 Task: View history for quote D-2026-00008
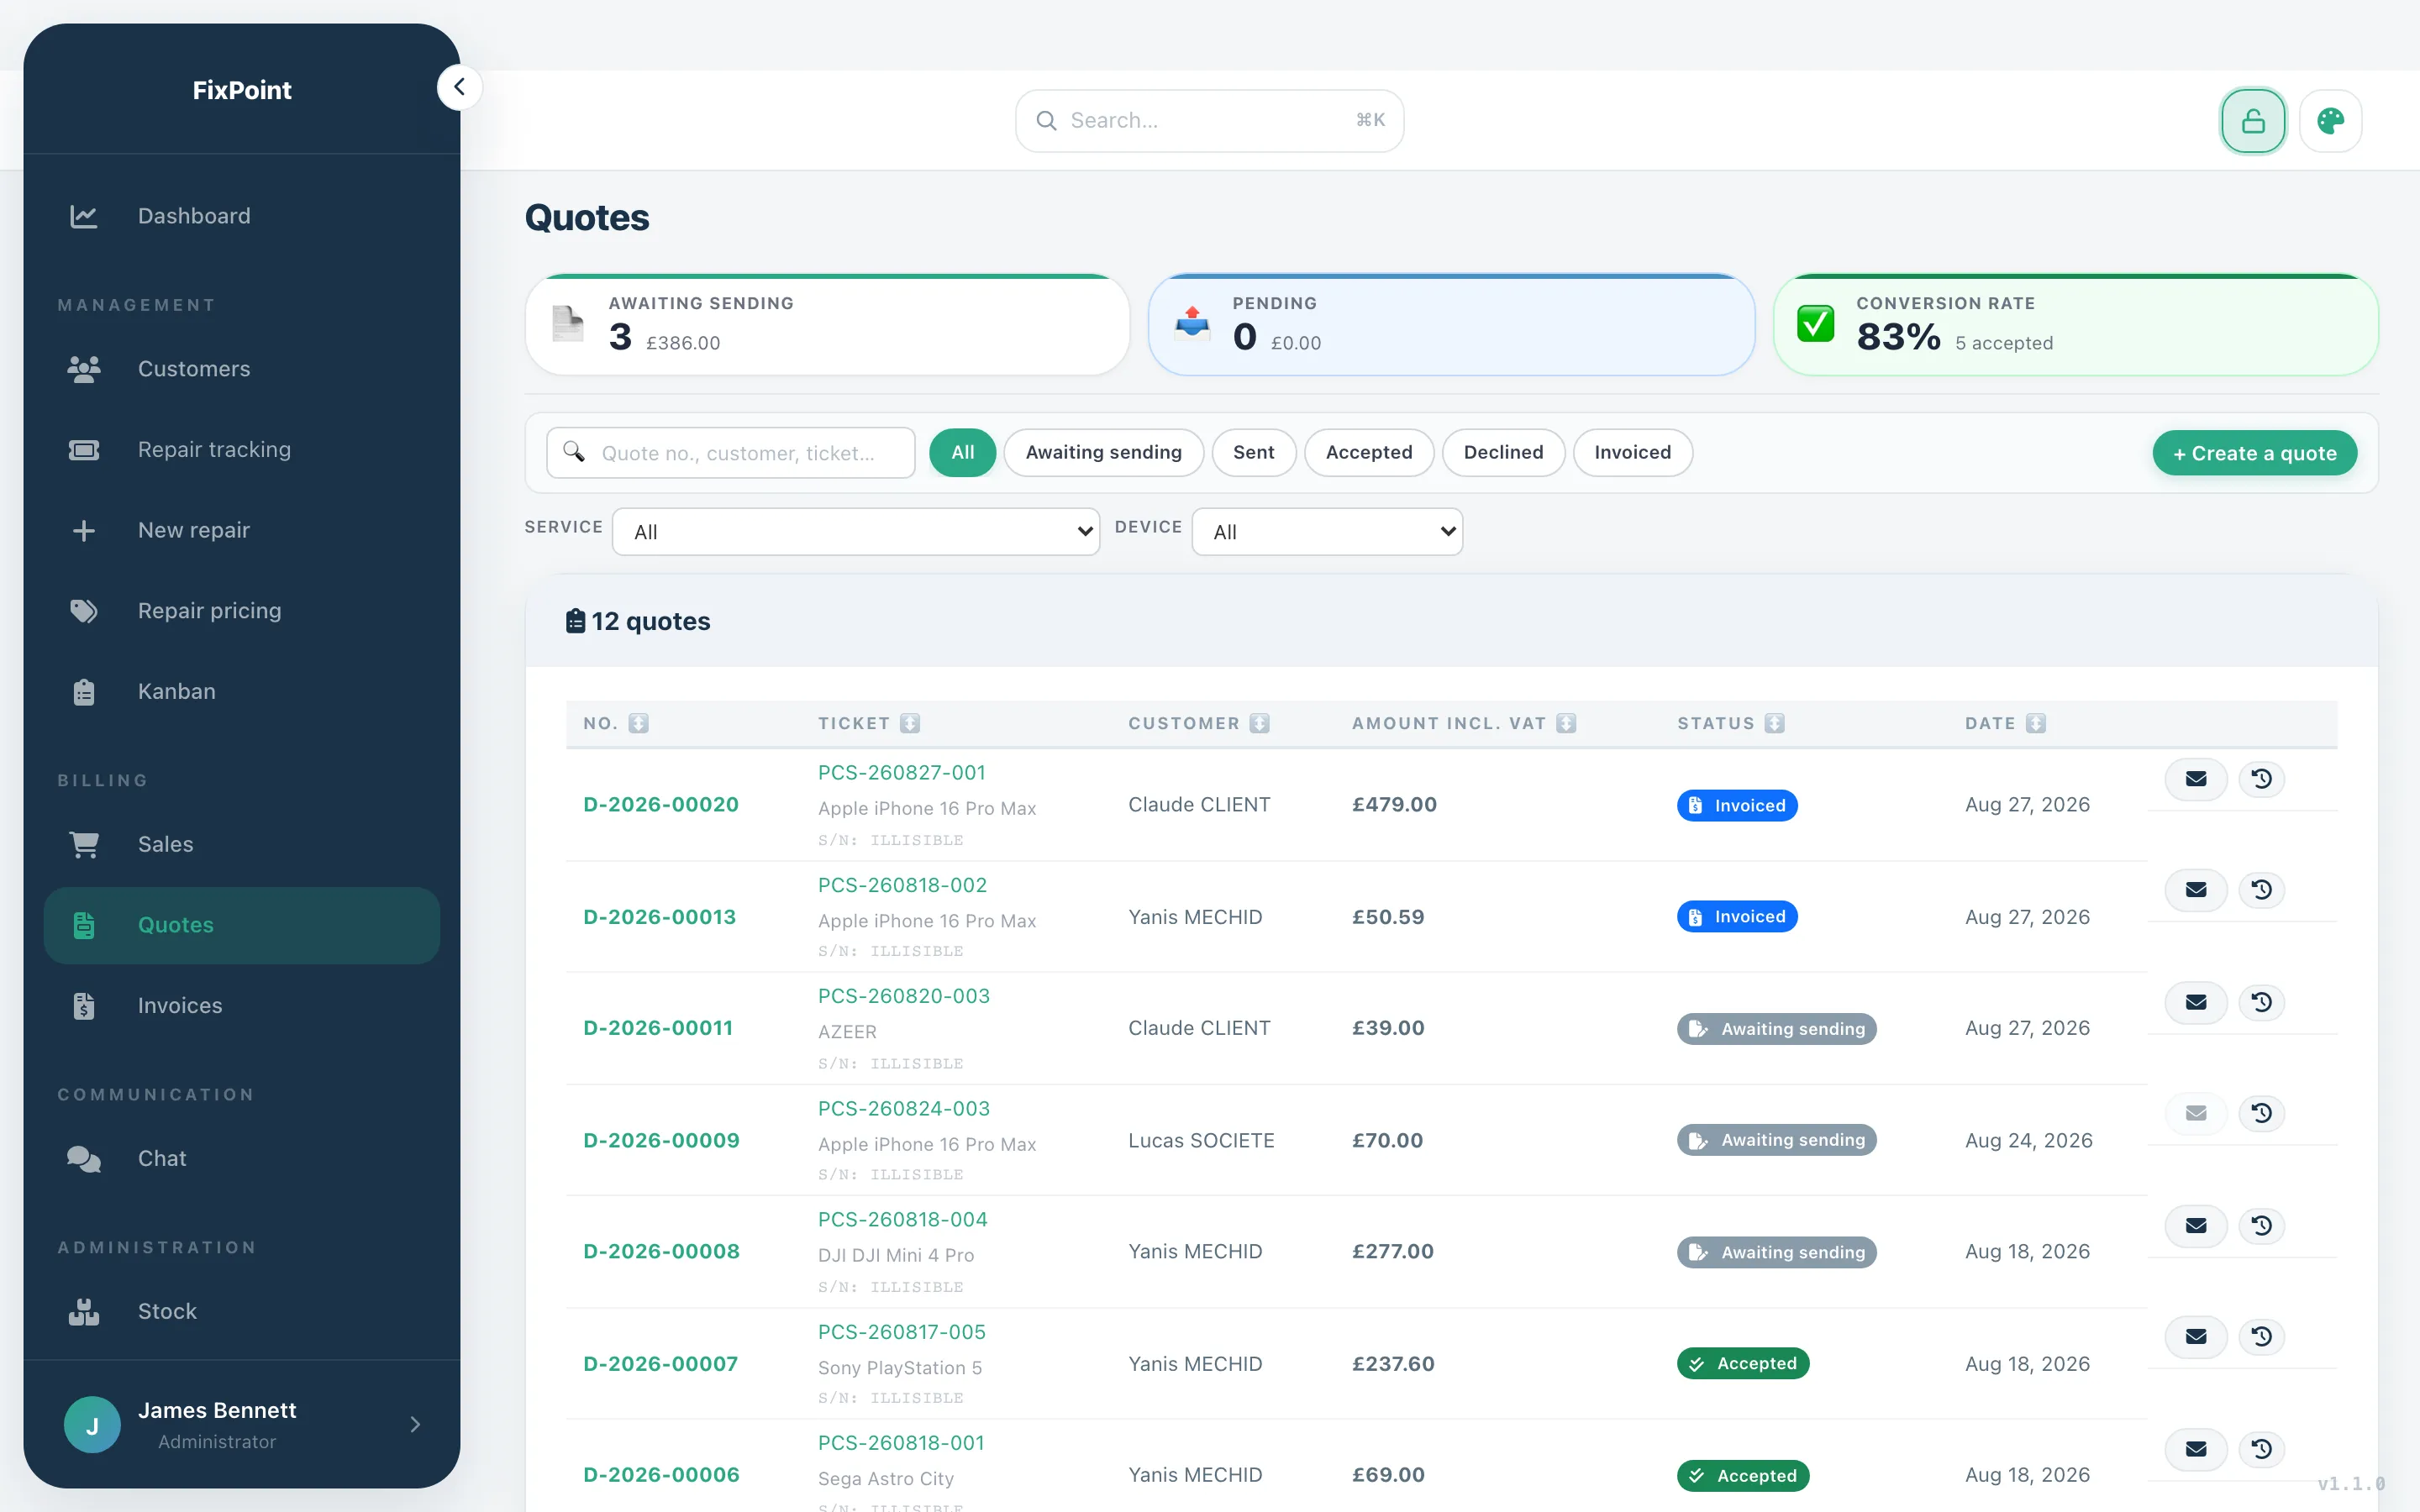pyautogui.click(x=2262, y=1226)
